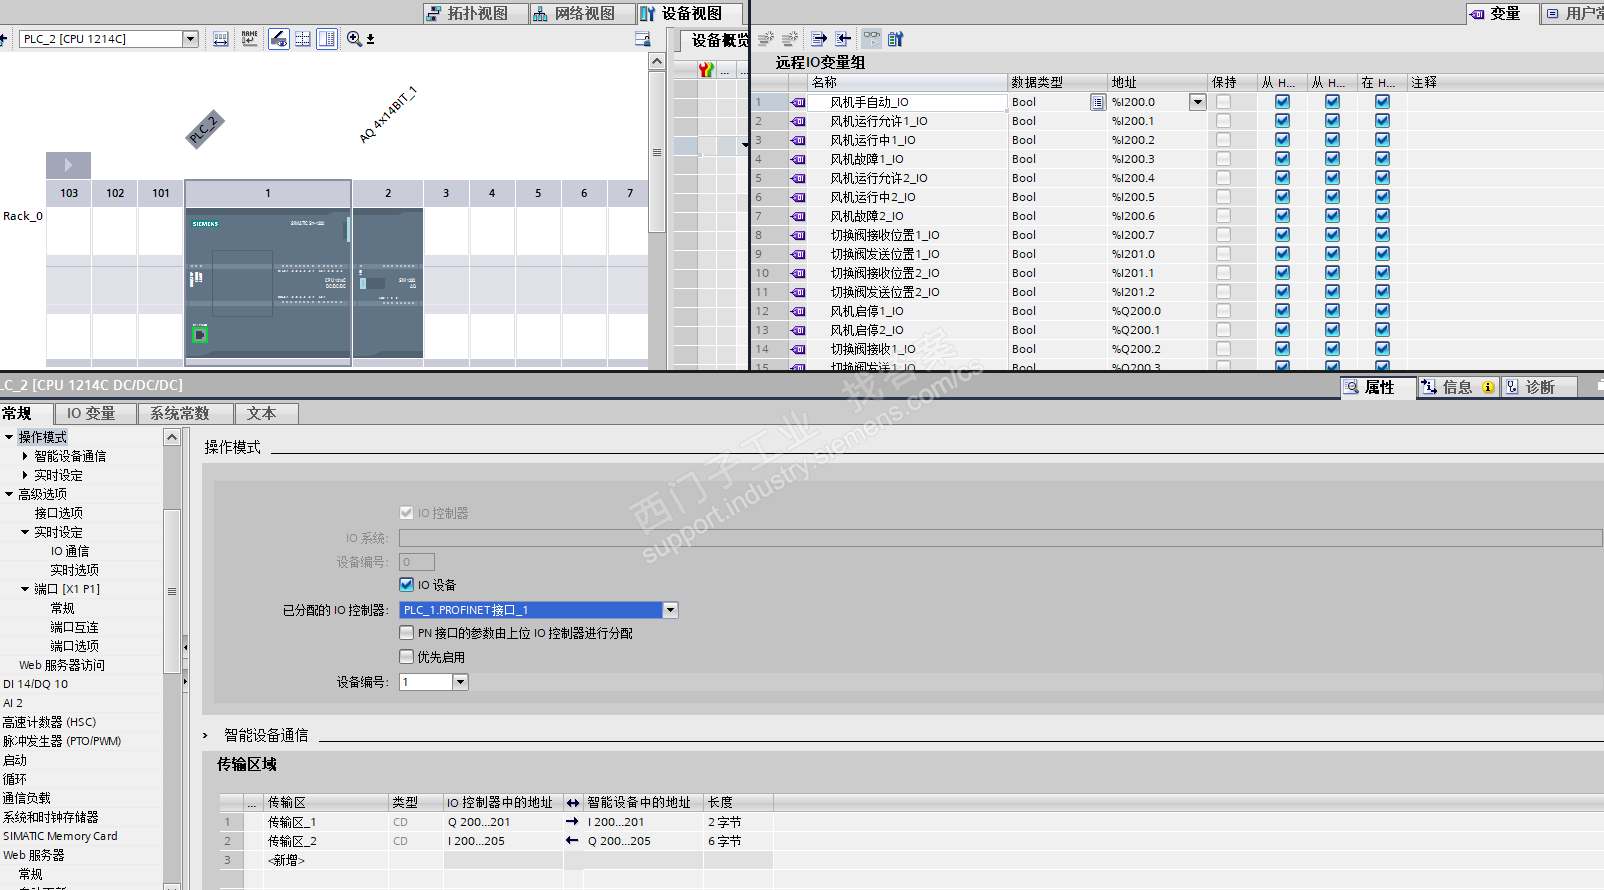Screen dimensions: 1604x890
Task: Click the tag icon for 风机运行允许1_IO row
Action: tap(798, 121)
